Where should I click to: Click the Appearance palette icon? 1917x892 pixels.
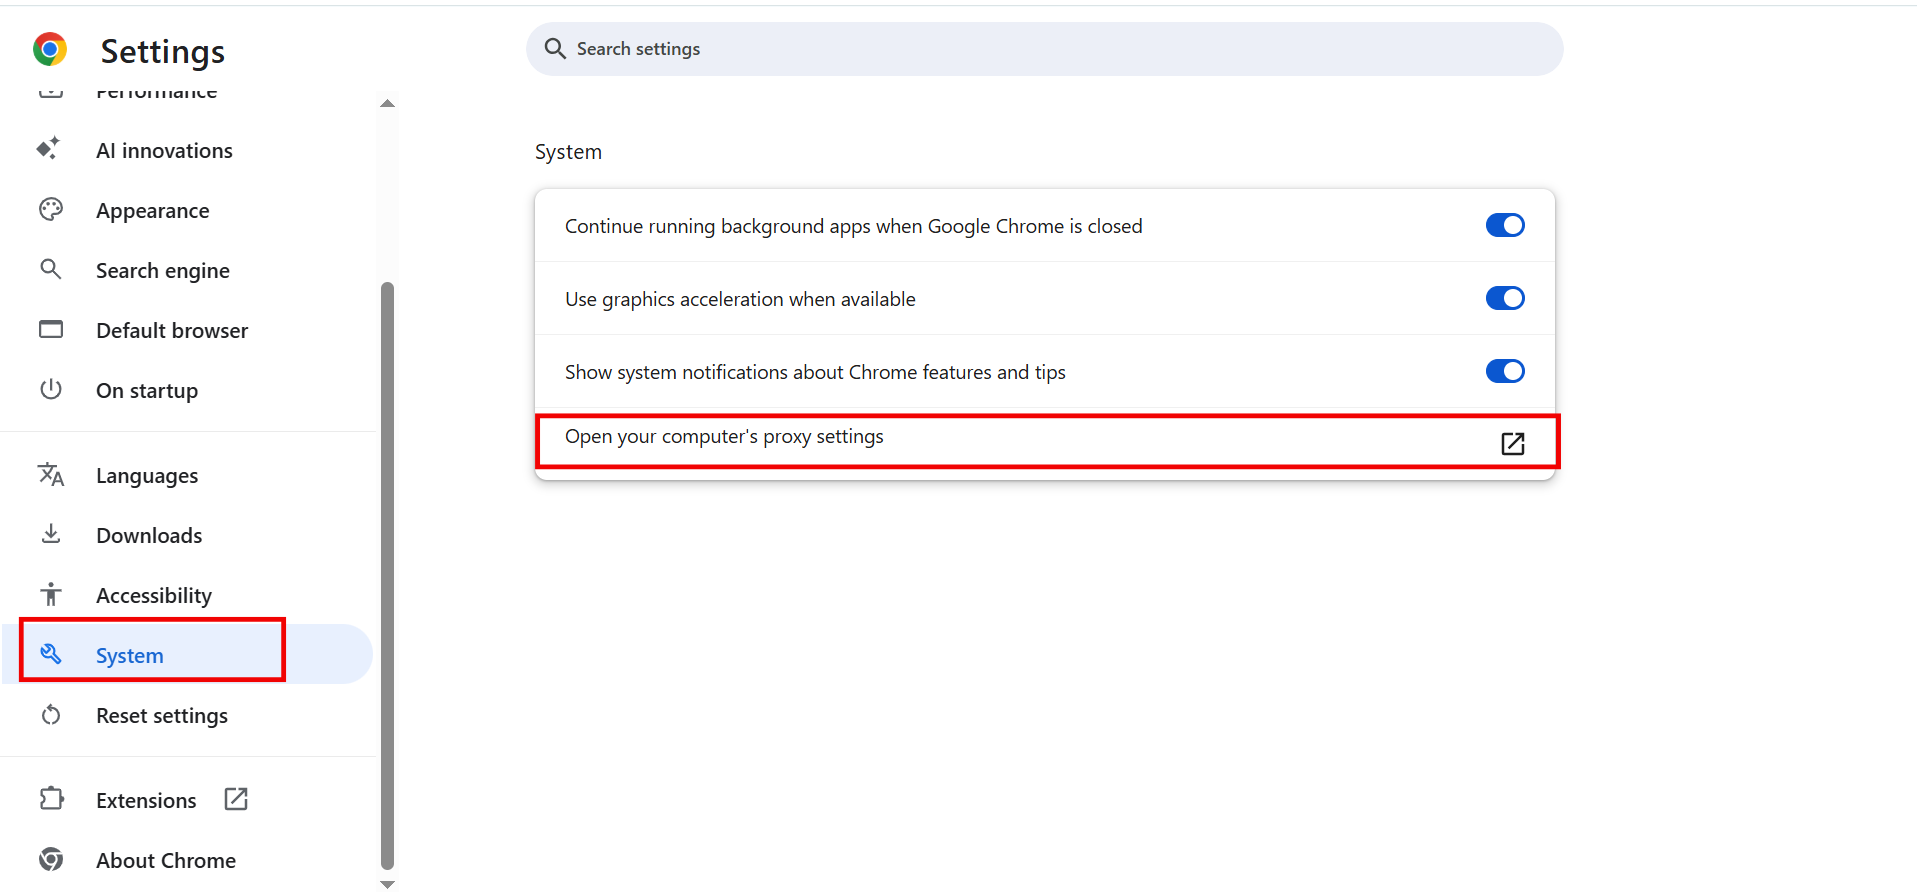click(x=50, y=210)
